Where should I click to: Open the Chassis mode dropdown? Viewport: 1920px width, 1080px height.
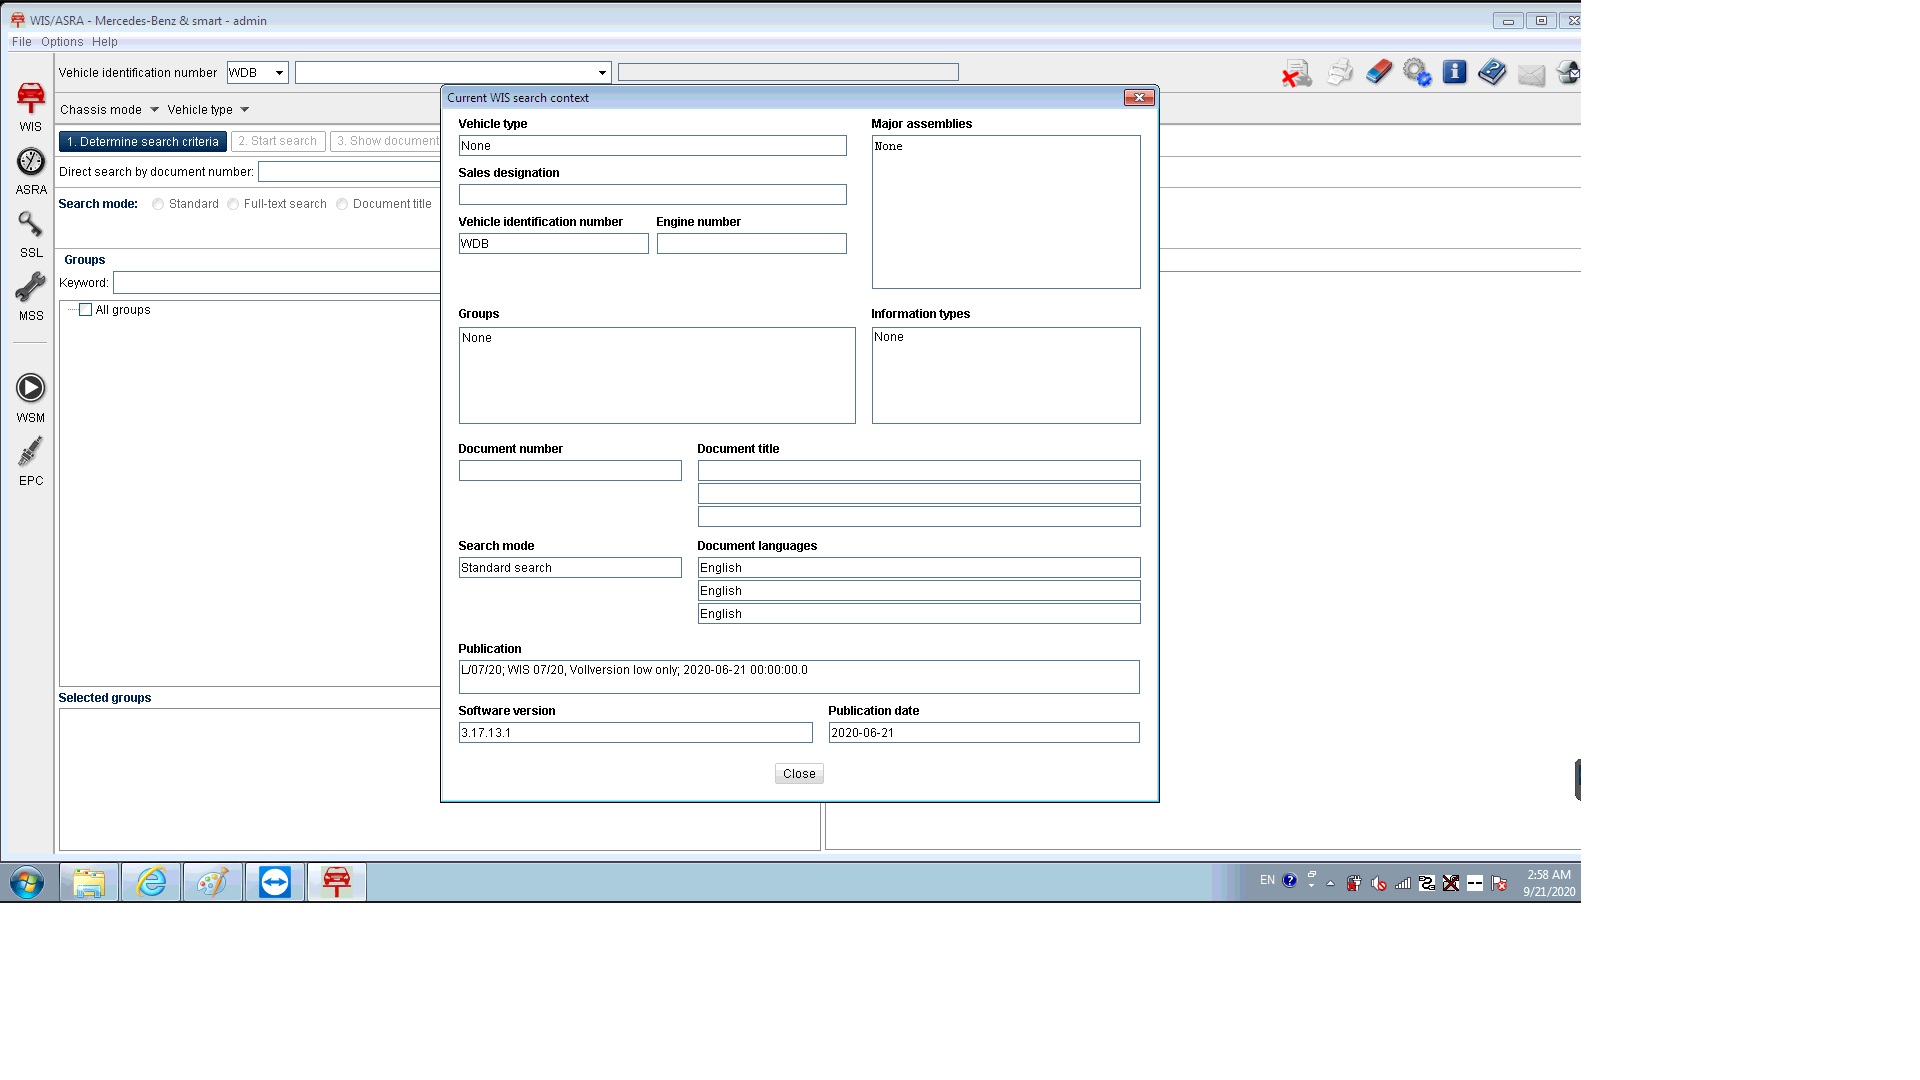(x=109, y=110)
